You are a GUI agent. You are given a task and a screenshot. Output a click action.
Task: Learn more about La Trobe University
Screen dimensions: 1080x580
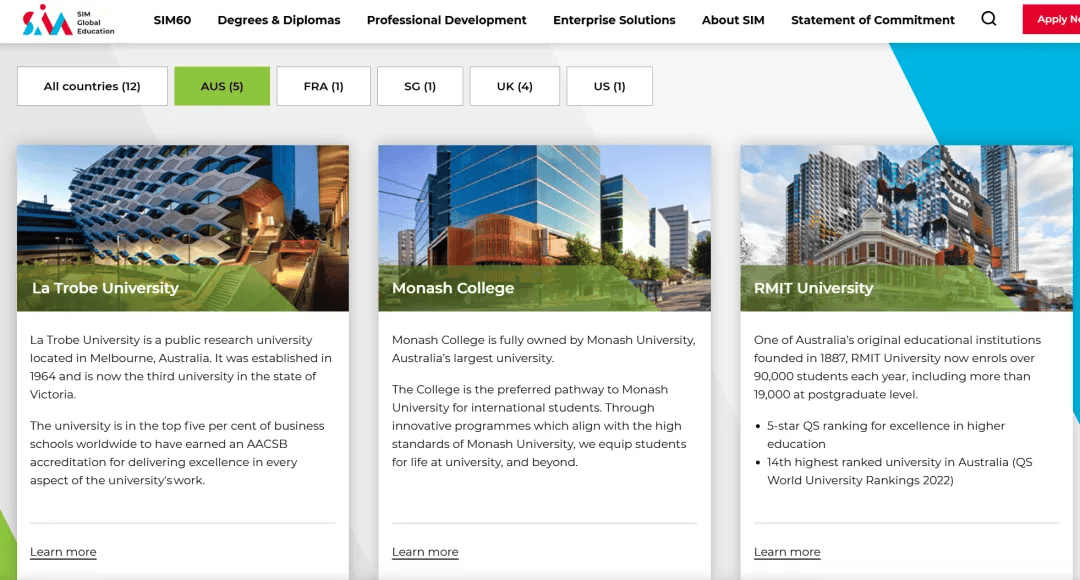coord(63,552)
